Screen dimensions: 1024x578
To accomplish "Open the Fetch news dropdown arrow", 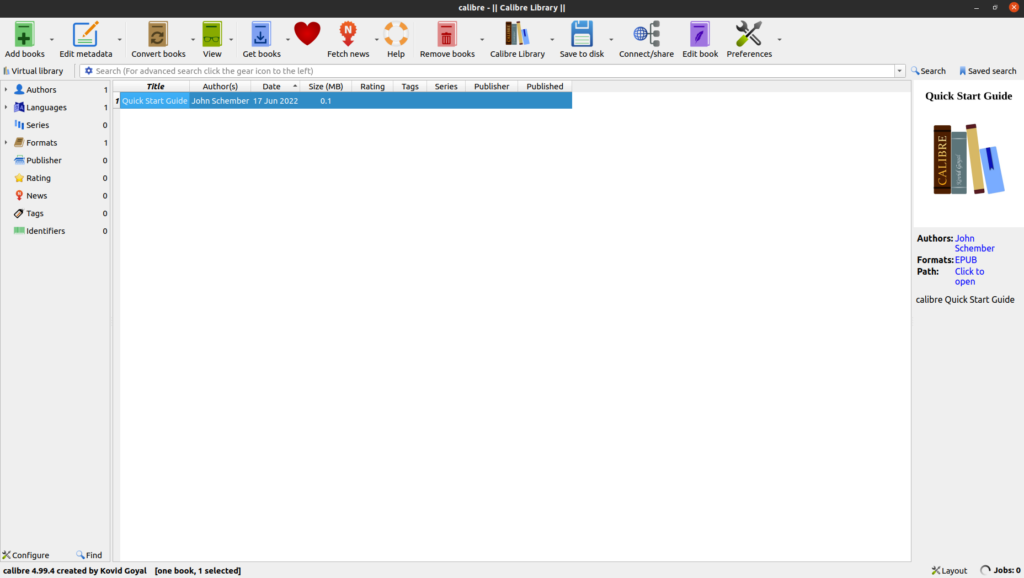I will [x=376, y=39].
